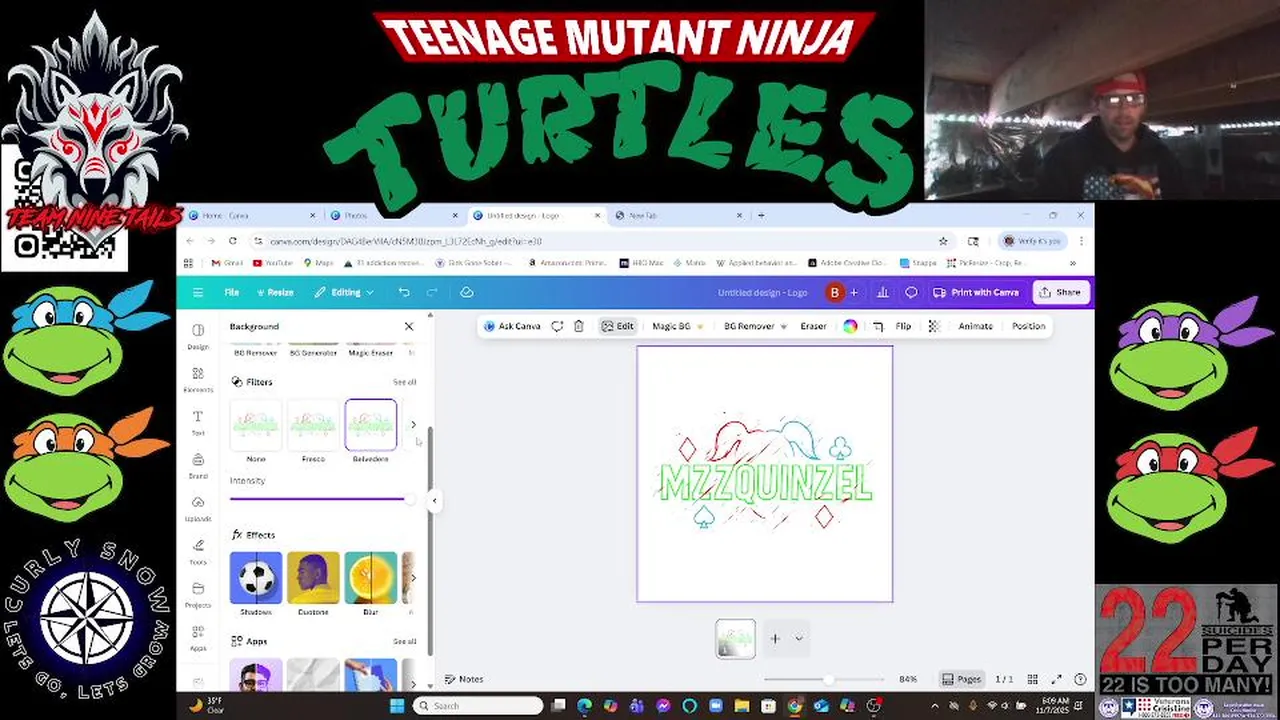This screenshot has height=720, width=1280.
Task: Add collaborator with the plus icon
Action: point(853,292)
